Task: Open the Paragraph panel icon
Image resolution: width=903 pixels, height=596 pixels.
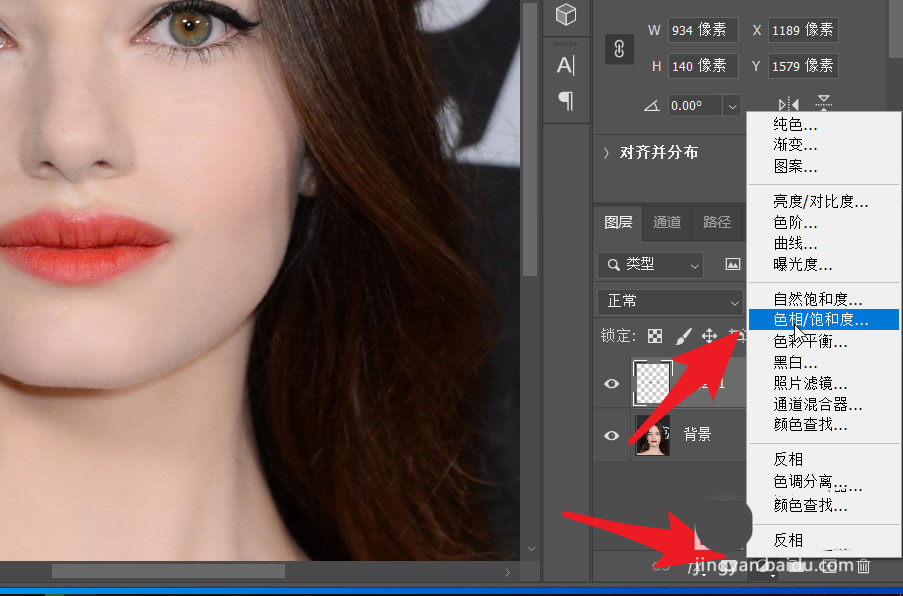Action: [x=566, y=101]
